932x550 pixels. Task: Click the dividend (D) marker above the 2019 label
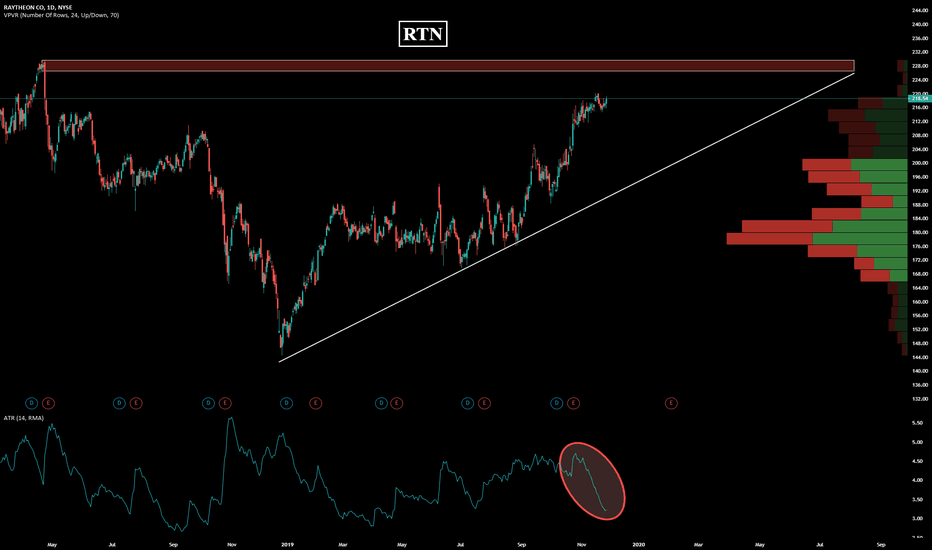[286, 403]
